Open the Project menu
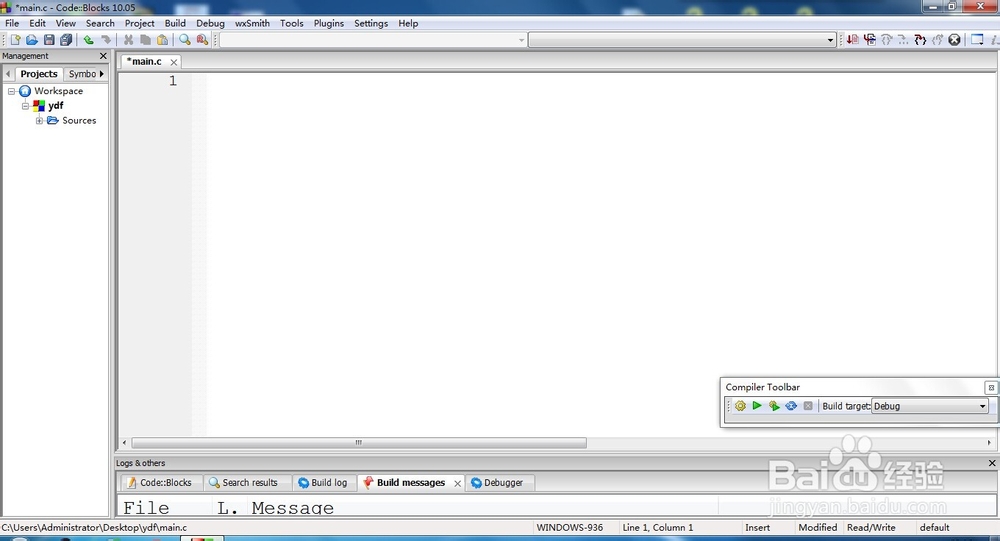1000x541 pixels. [140, 23]
